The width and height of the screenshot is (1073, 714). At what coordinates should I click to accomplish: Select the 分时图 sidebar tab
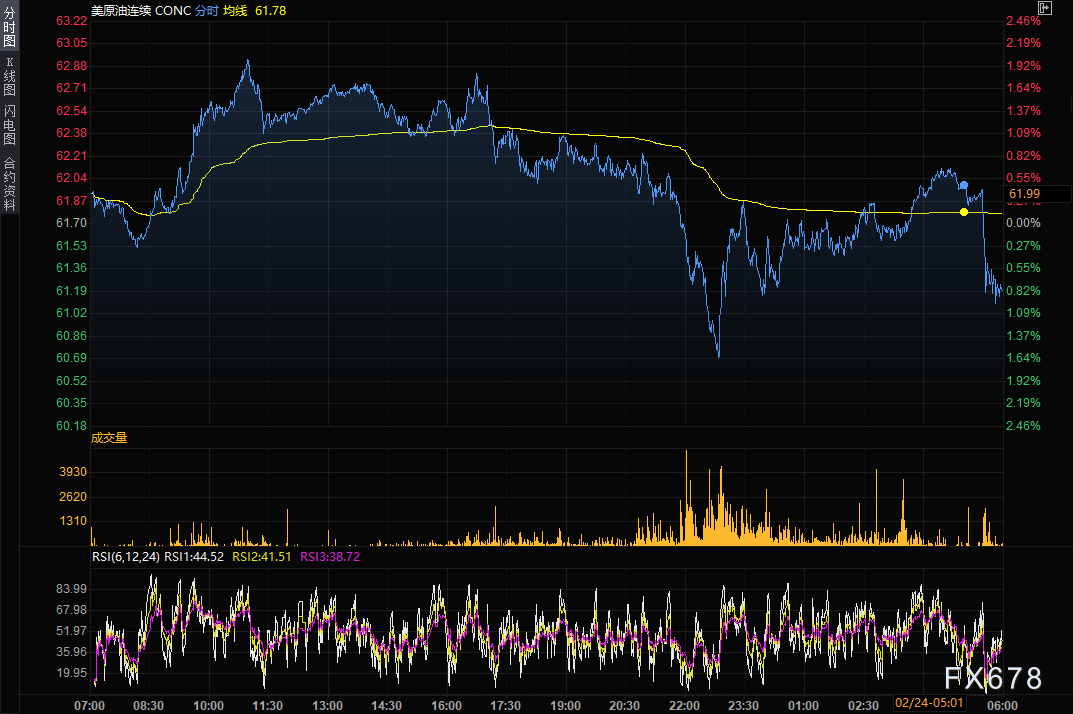[10, 26]
